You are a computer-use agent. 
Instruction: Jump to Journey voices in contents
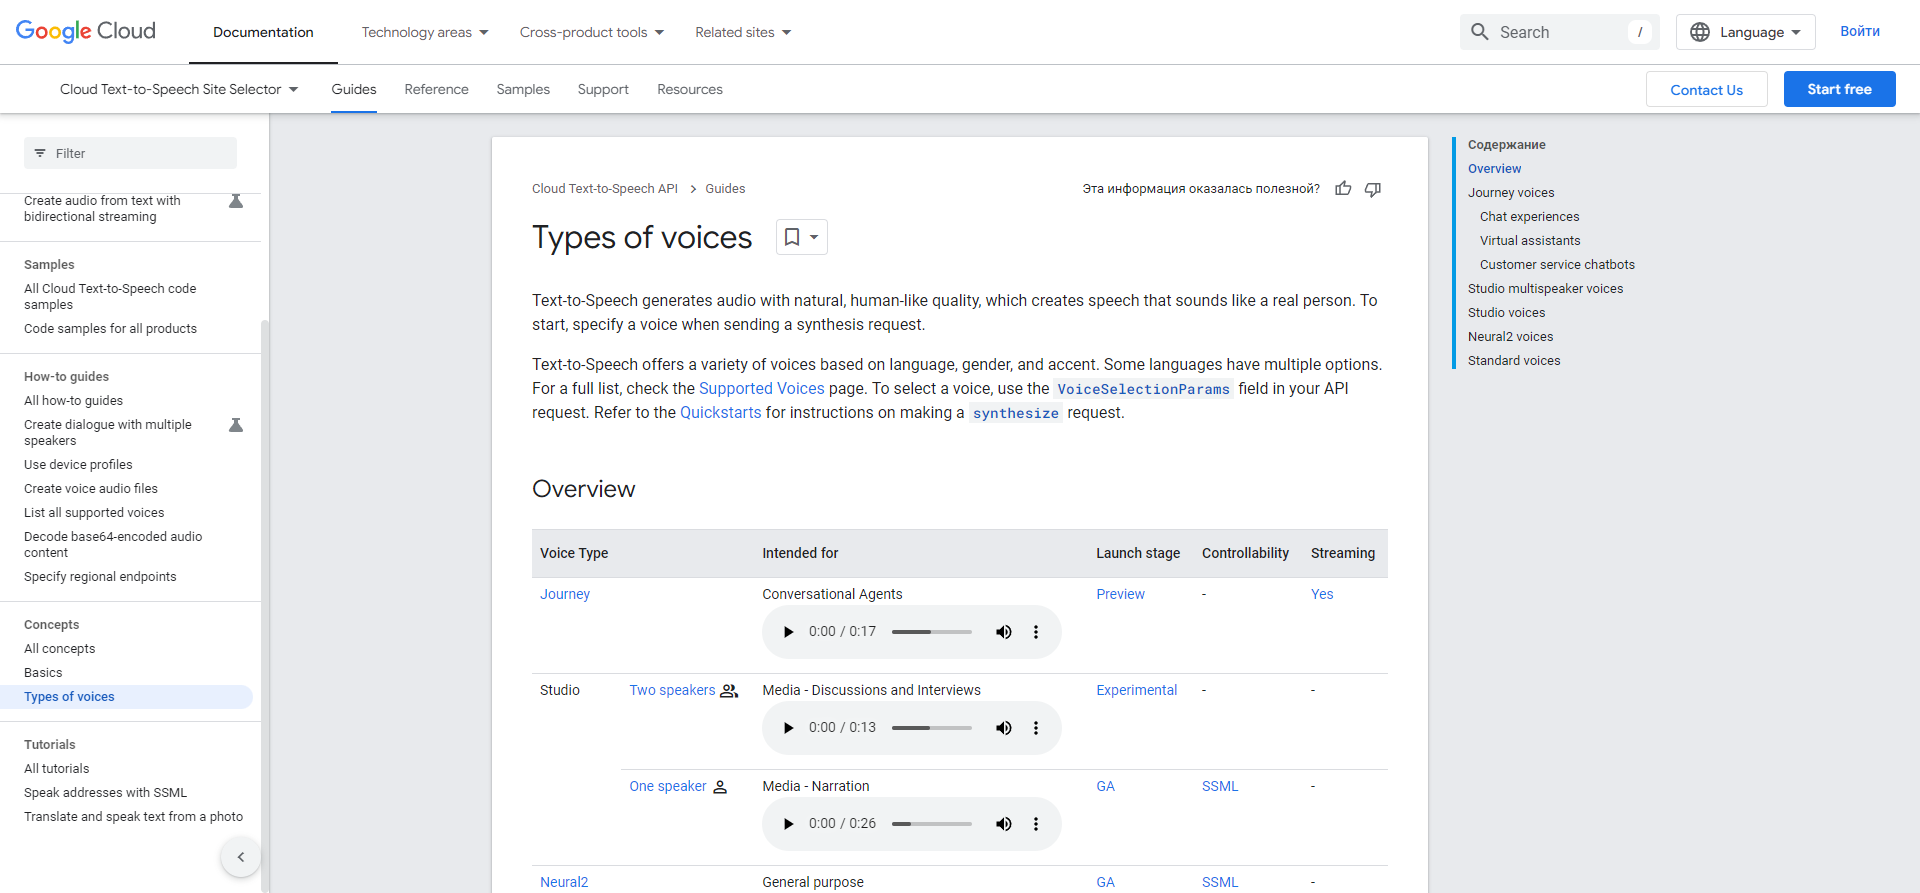pos(1511,193)
